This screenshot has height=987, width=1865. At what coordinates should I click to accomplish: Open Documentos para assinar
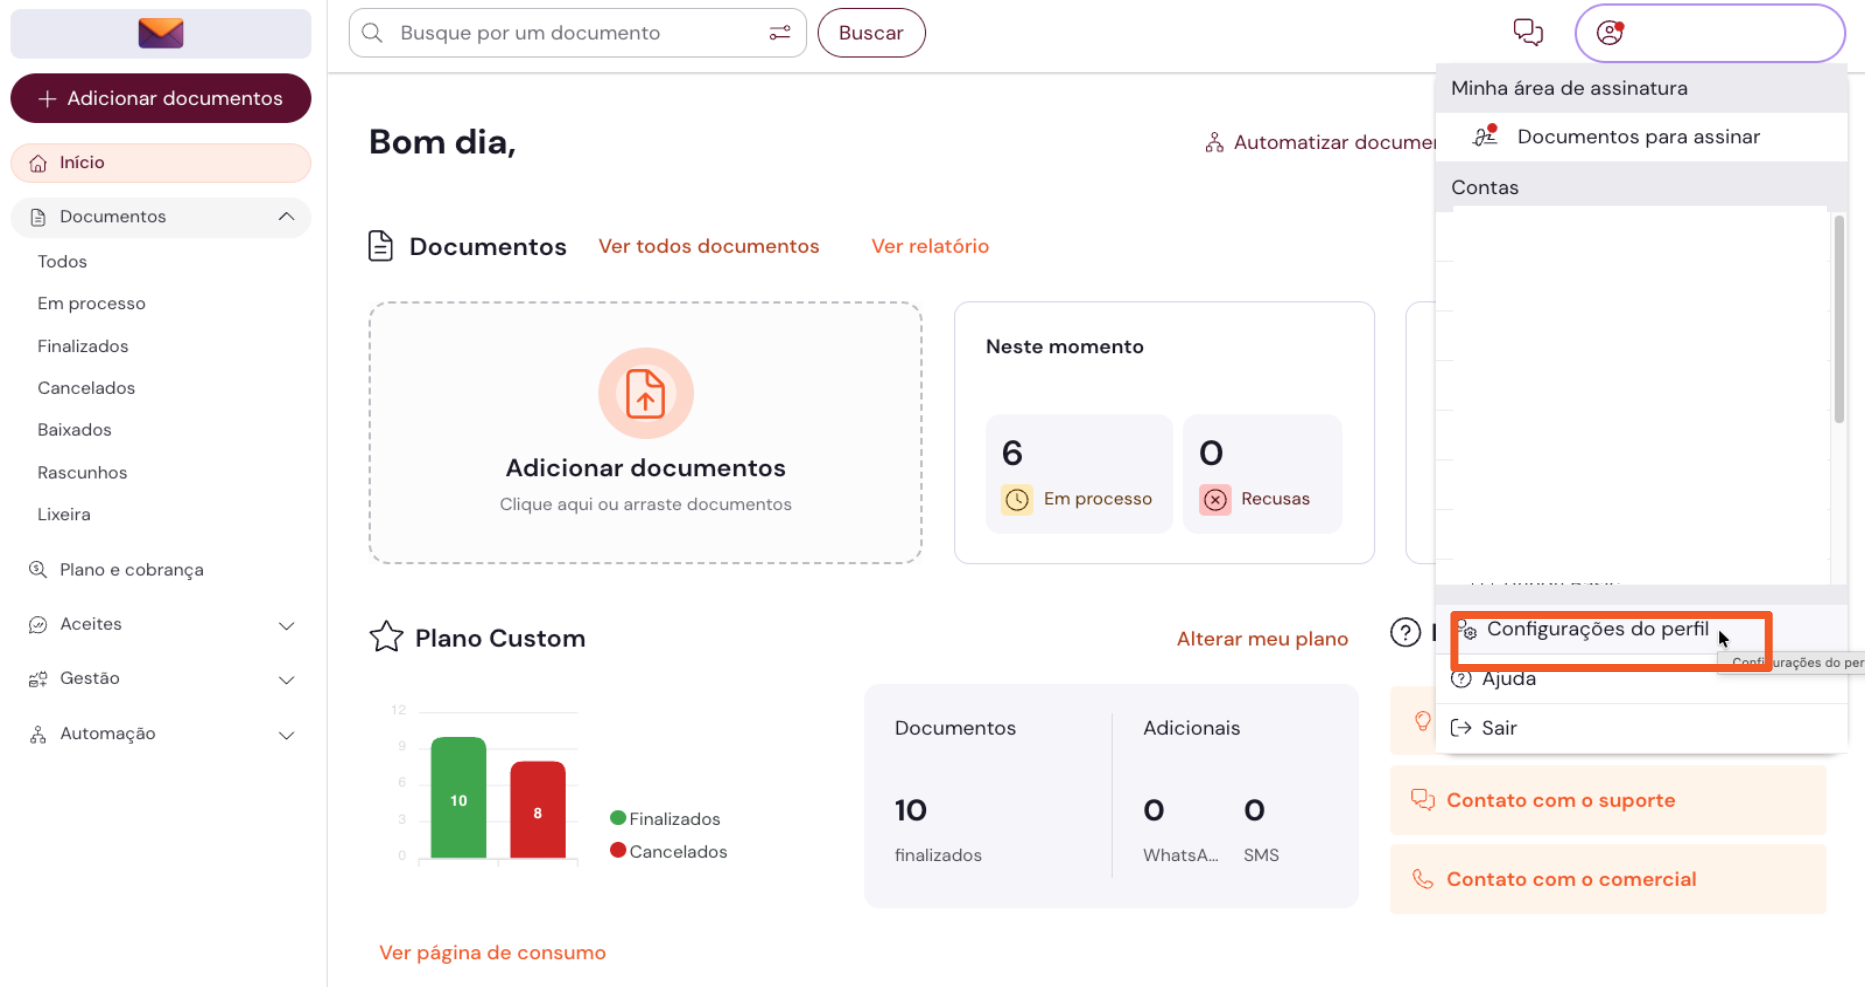tap(1637, 137)
